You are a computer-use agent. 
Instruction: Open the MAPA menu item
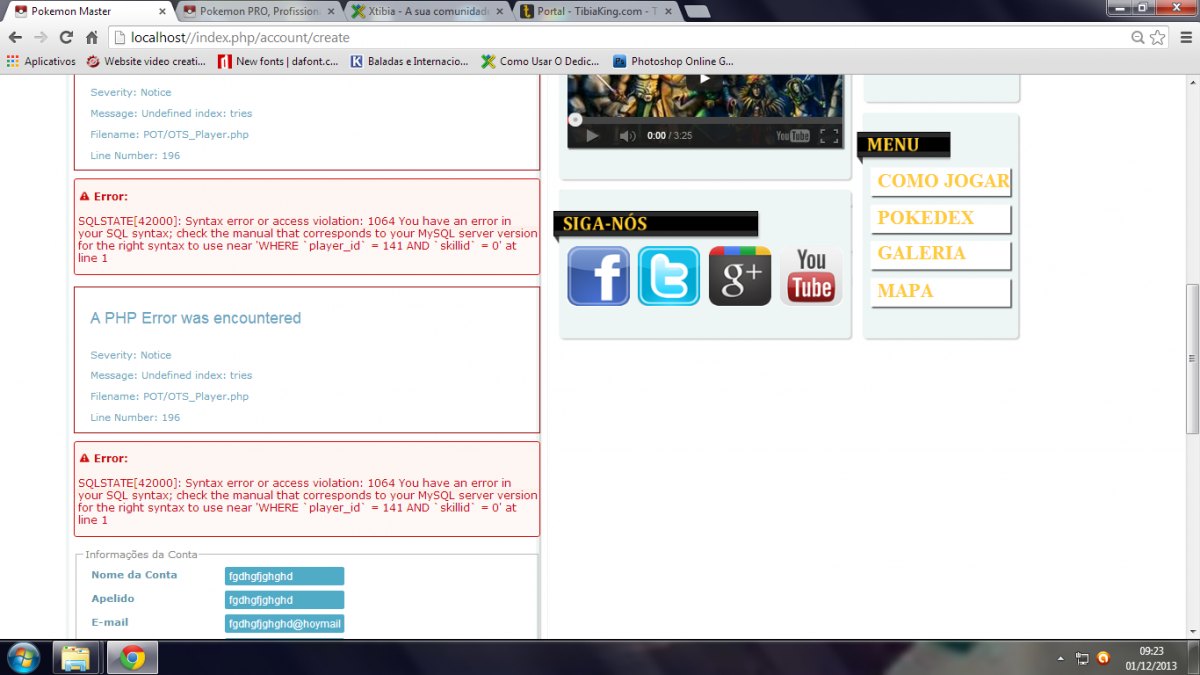[942, 292]
